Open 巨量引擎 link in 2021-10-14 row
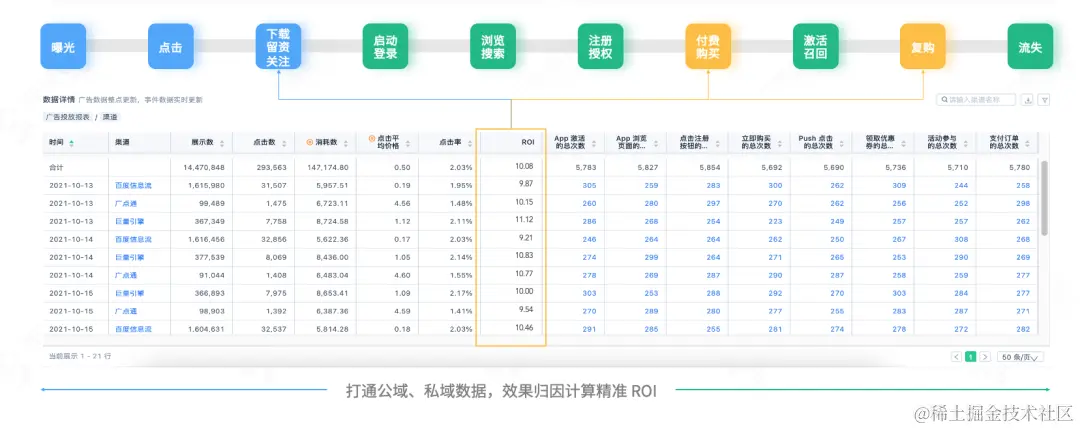The image size is (1080, 430). tap(129, 257)
